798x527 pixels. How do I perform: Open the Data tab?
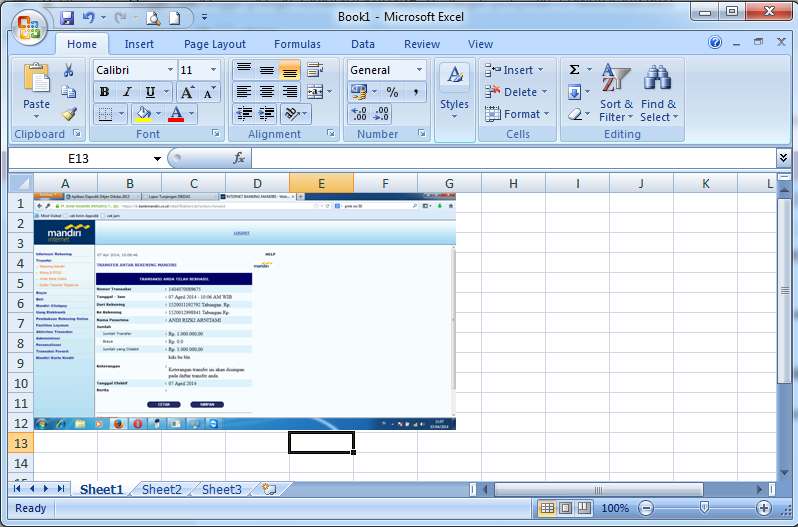pyautogui.click(x=363, y=44)
